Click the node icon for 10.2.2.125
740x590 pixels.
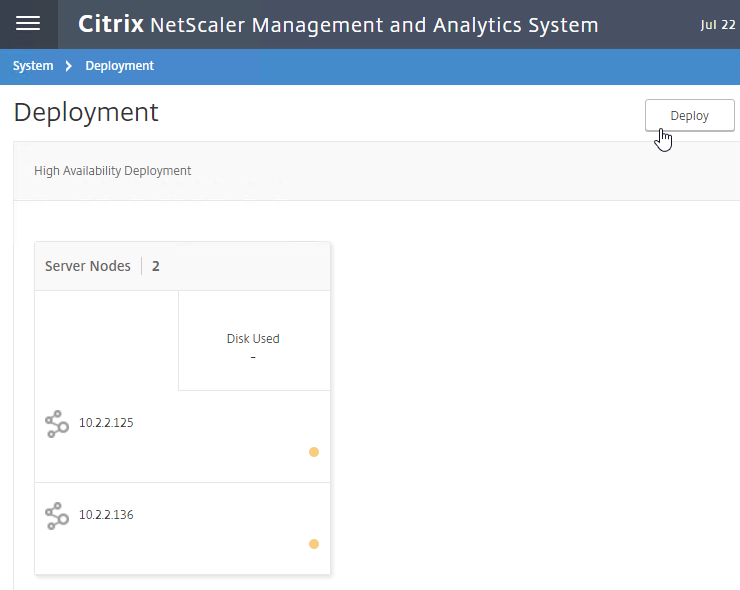tap(57, 424)
